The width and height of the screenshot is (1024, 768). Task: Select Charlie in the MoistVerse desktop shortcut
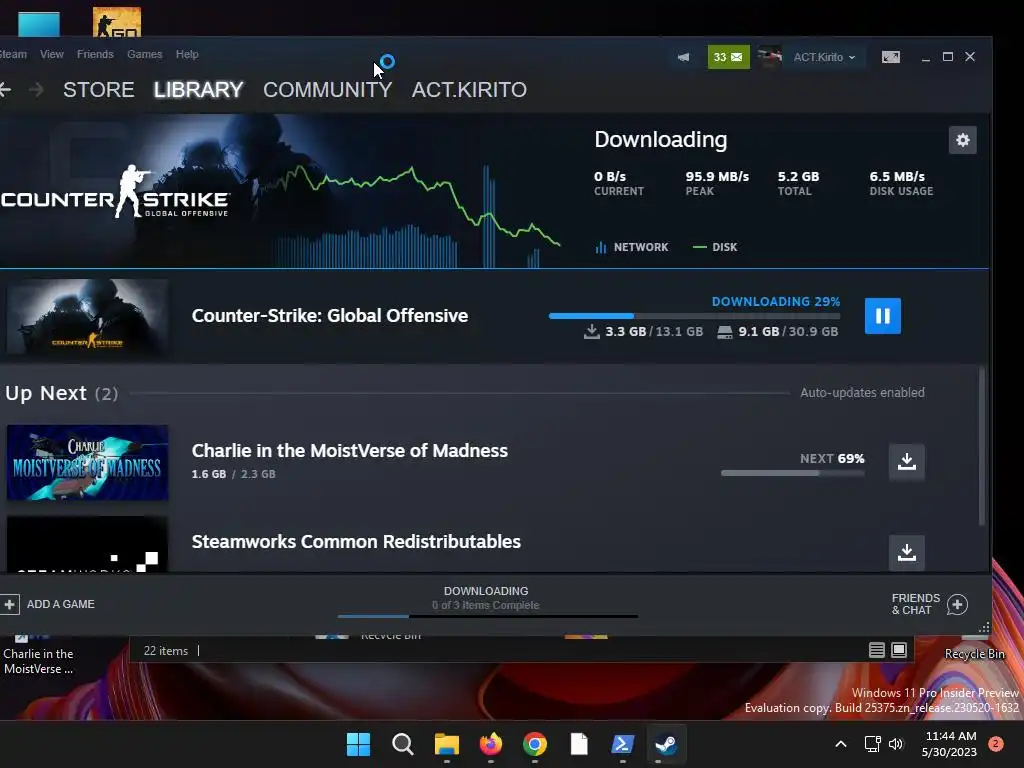pos(38,656)
